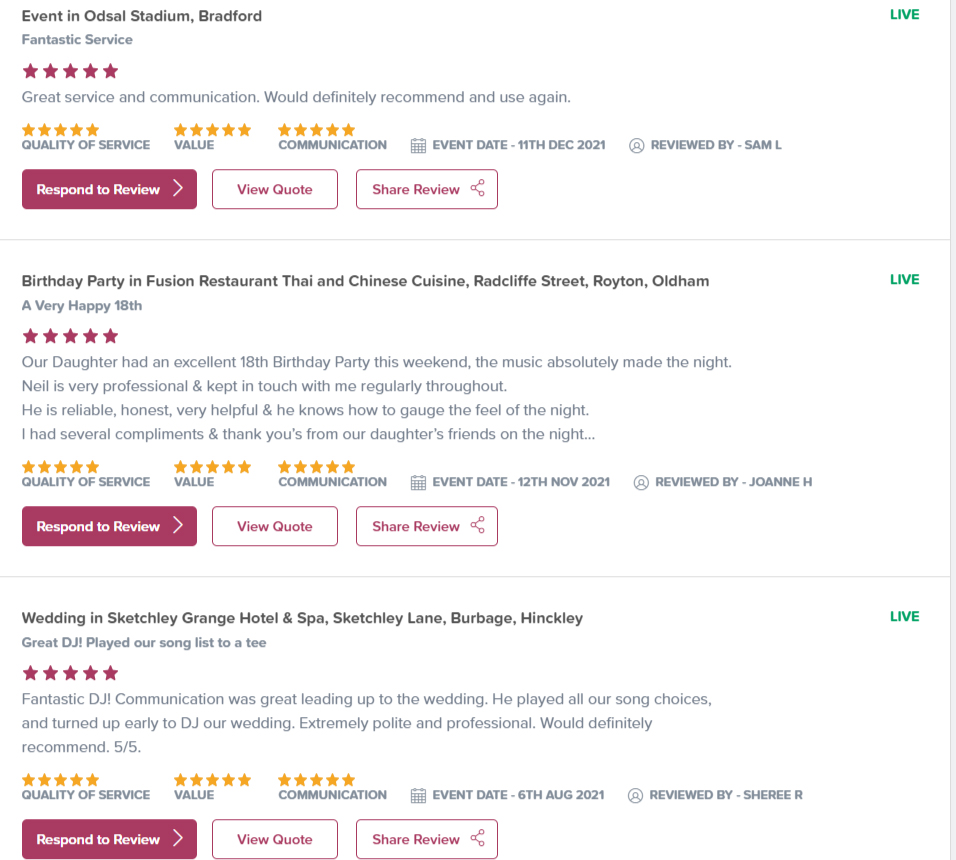Click calendar icon beside 6th Aug 2021
The height and width of the screenshot is (860, 956).
(x=419, y=795)
